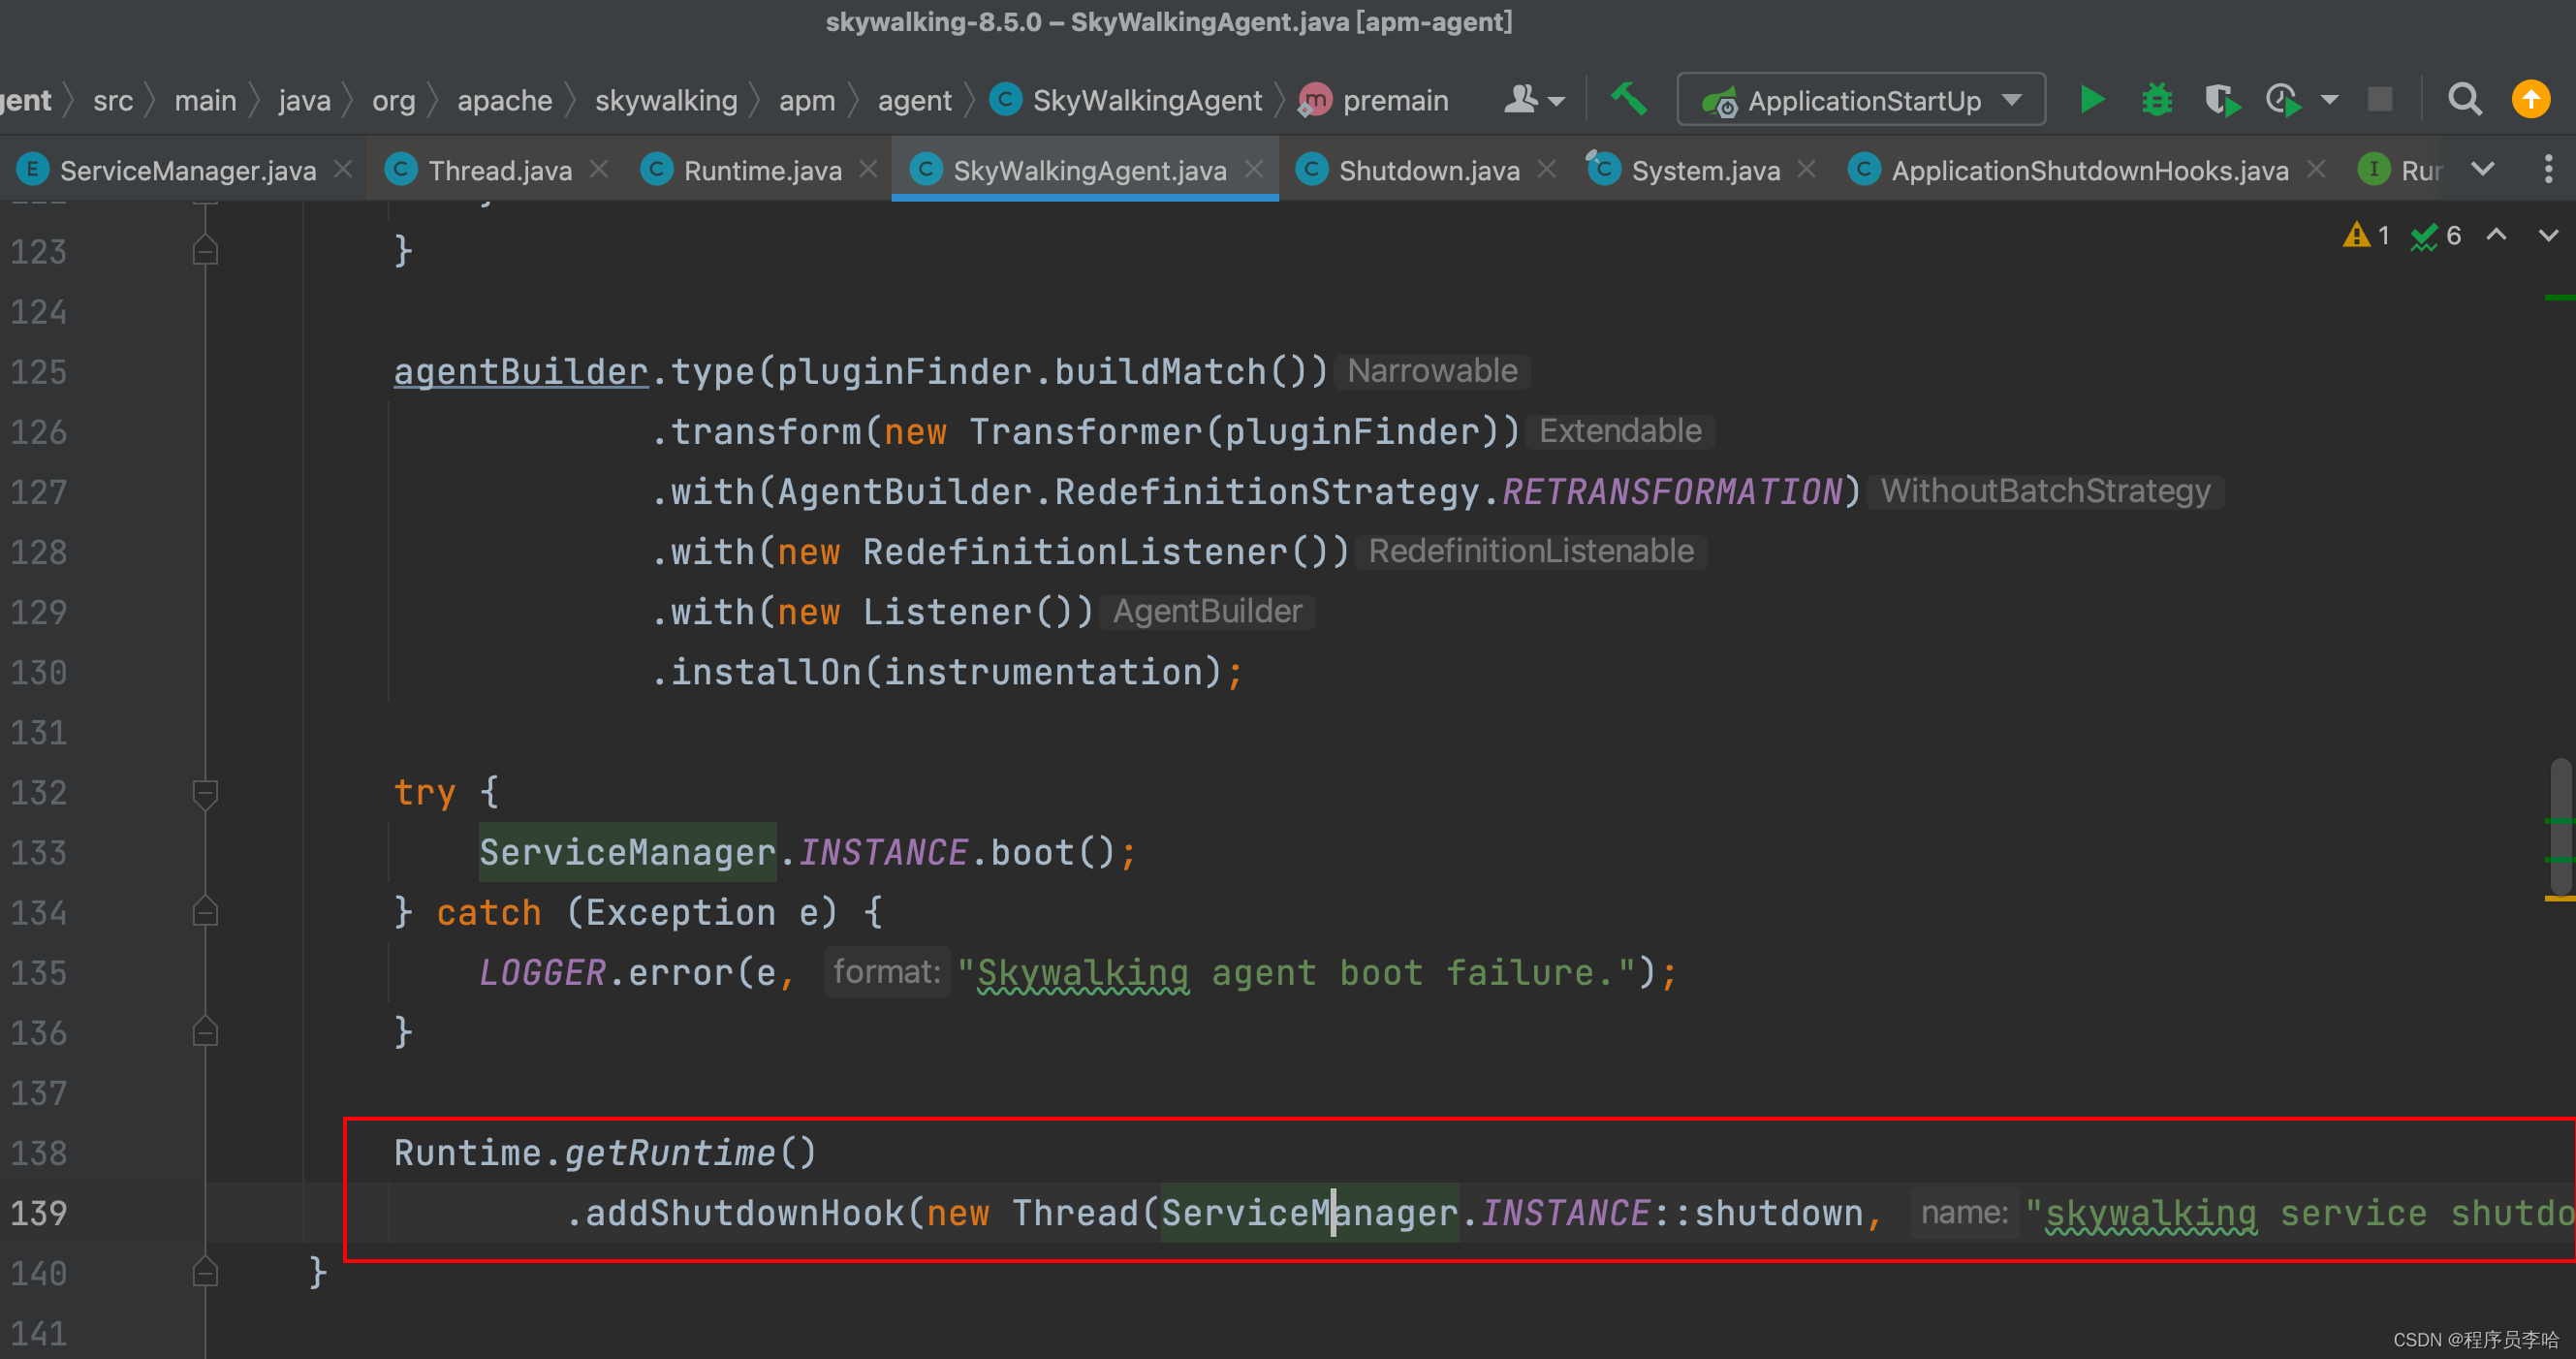Collapse the try block fold marker at line 132
The width and height of the screenshot is (2576, 1359).
tap(205, 793)
